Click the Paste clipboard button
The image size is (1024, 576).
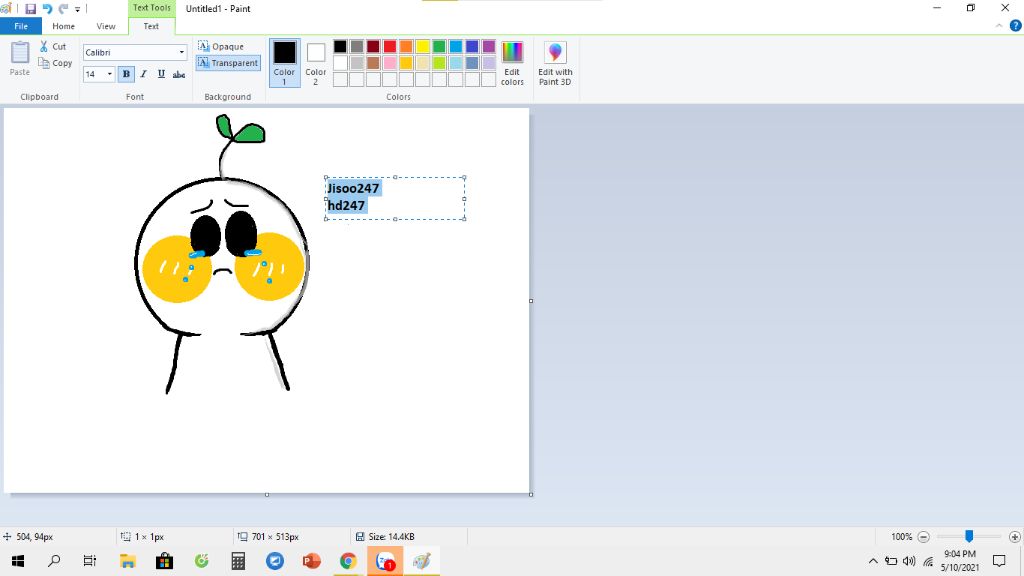tap(20, 59)
